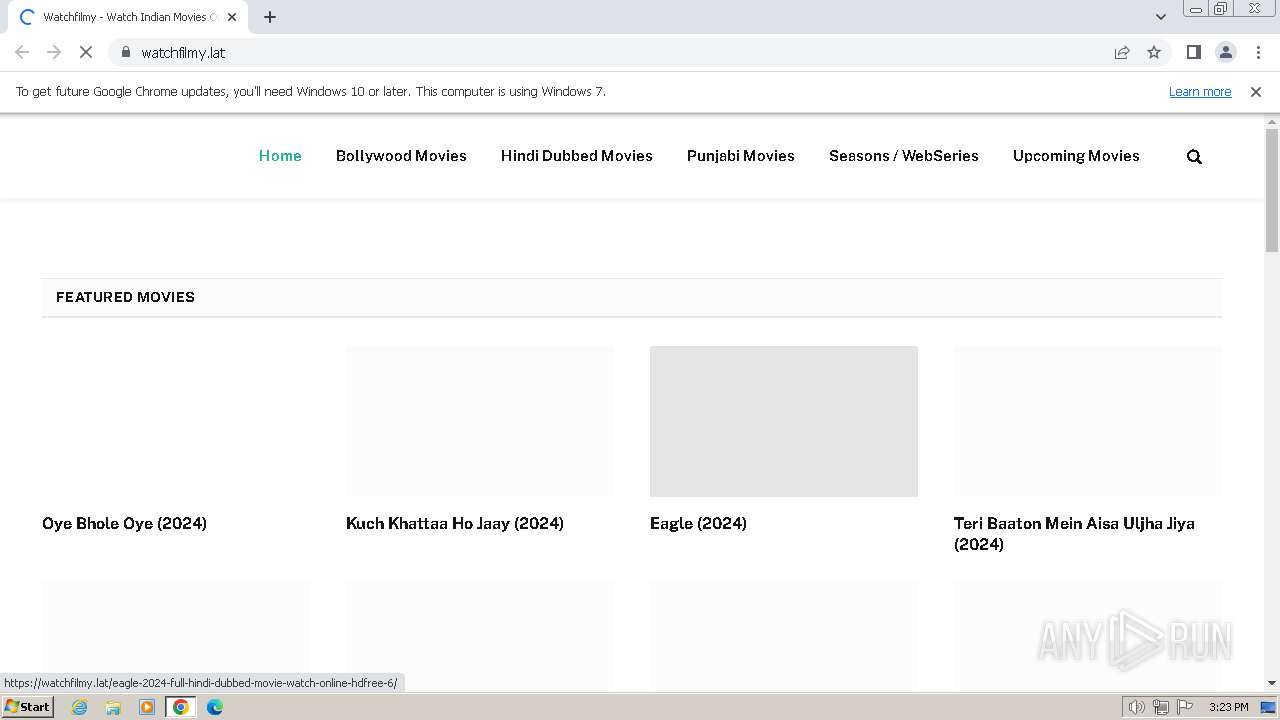Open Punjabi Movies menu item

point(741,156)
